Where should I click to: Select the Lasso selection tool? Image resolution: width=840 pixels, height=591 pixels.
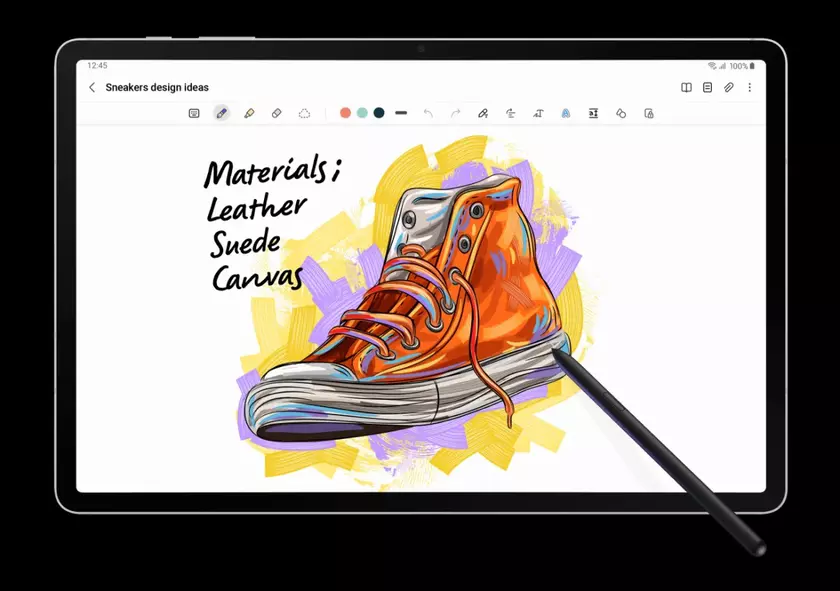304,113
